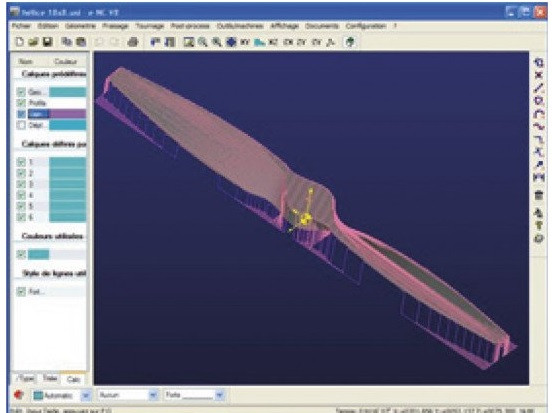Open the Fichier menu
The width and height of the screenshot is (552, 413).
[21, 26]
